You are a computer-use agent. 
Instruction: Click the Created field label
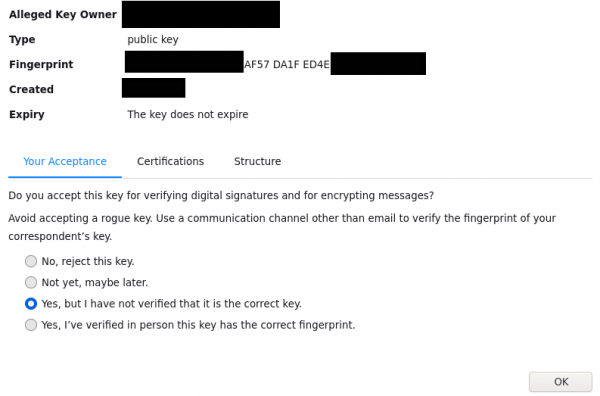tap(31, 89)
